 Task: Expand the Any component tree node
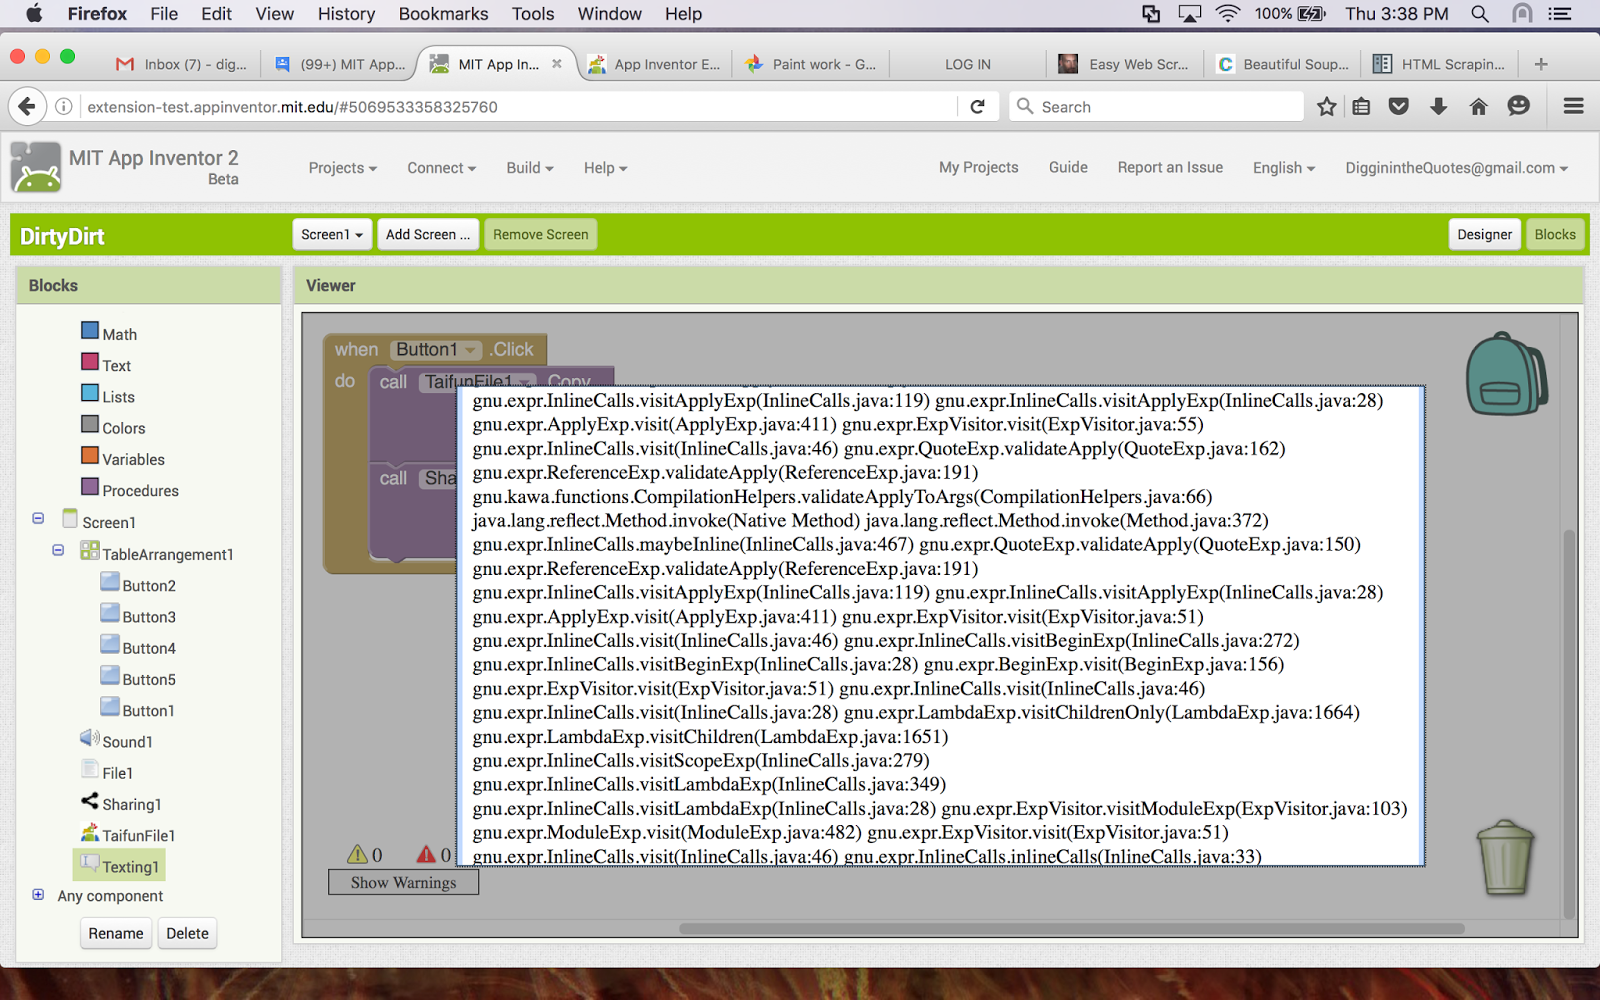coord(38,894)
